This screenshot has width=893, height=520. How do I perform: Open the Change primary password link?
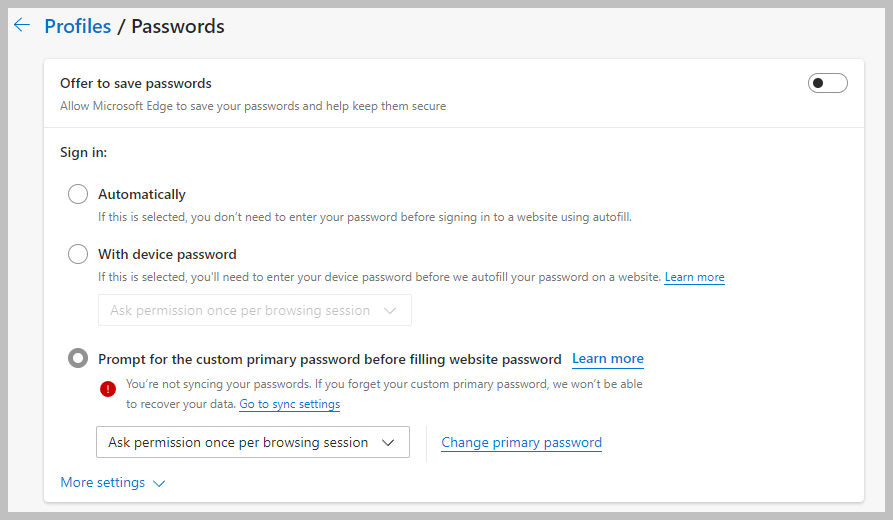(521, 443)
